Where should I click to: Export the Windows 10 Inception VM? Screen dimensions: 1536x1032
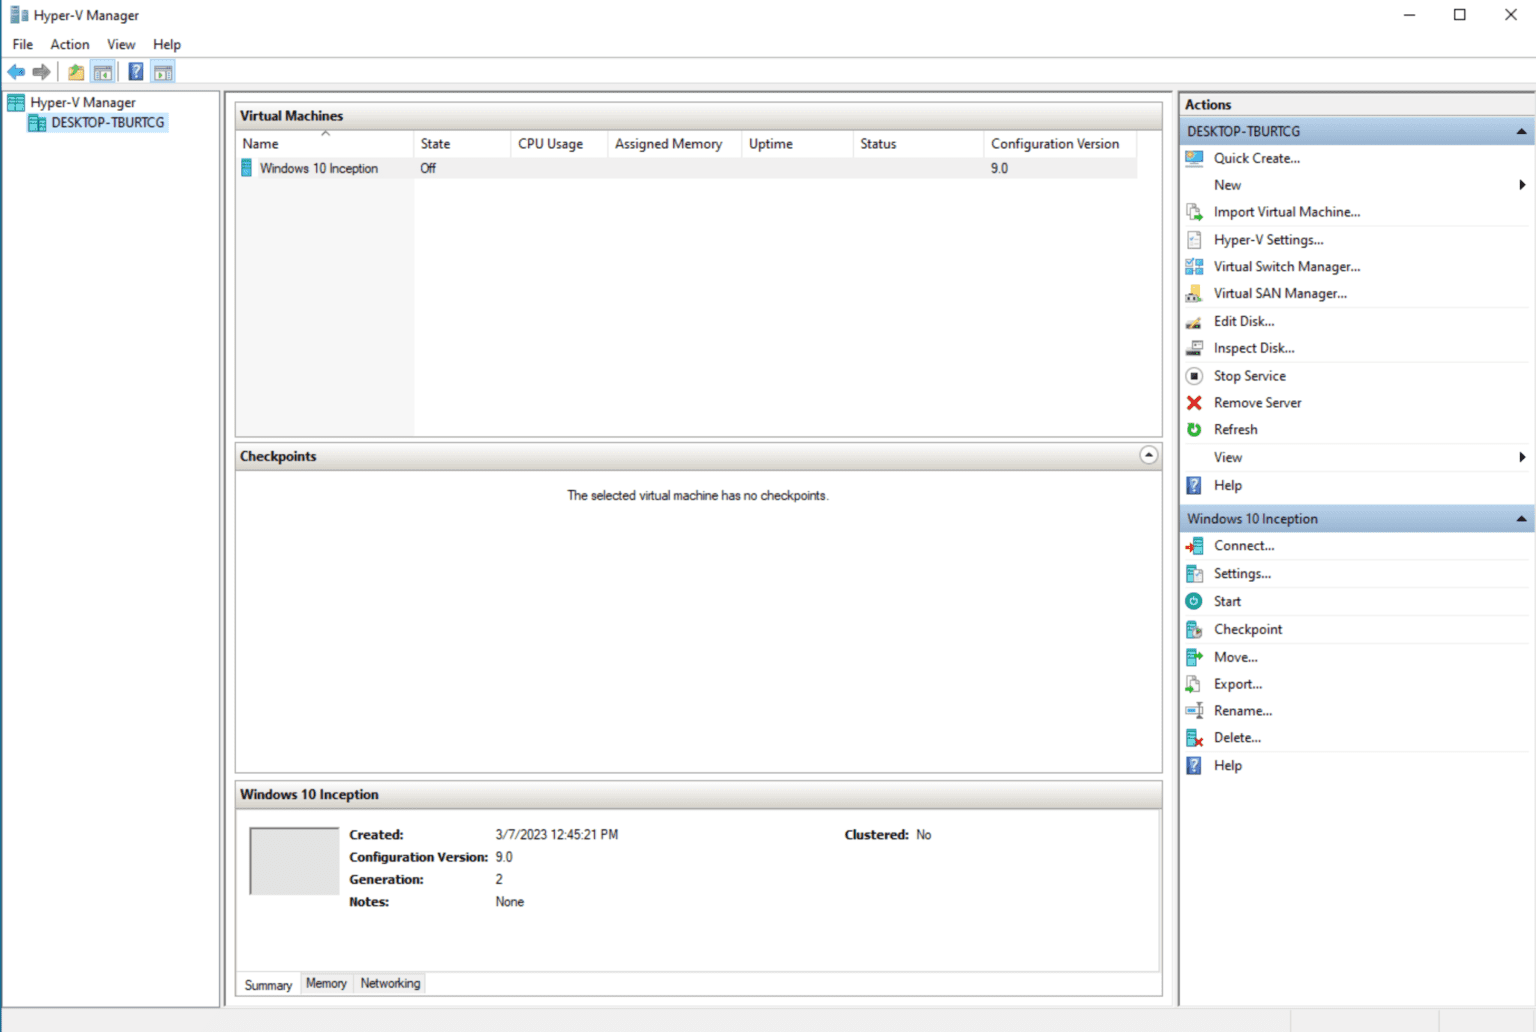pyautogui.click(x=1237, y=684)
